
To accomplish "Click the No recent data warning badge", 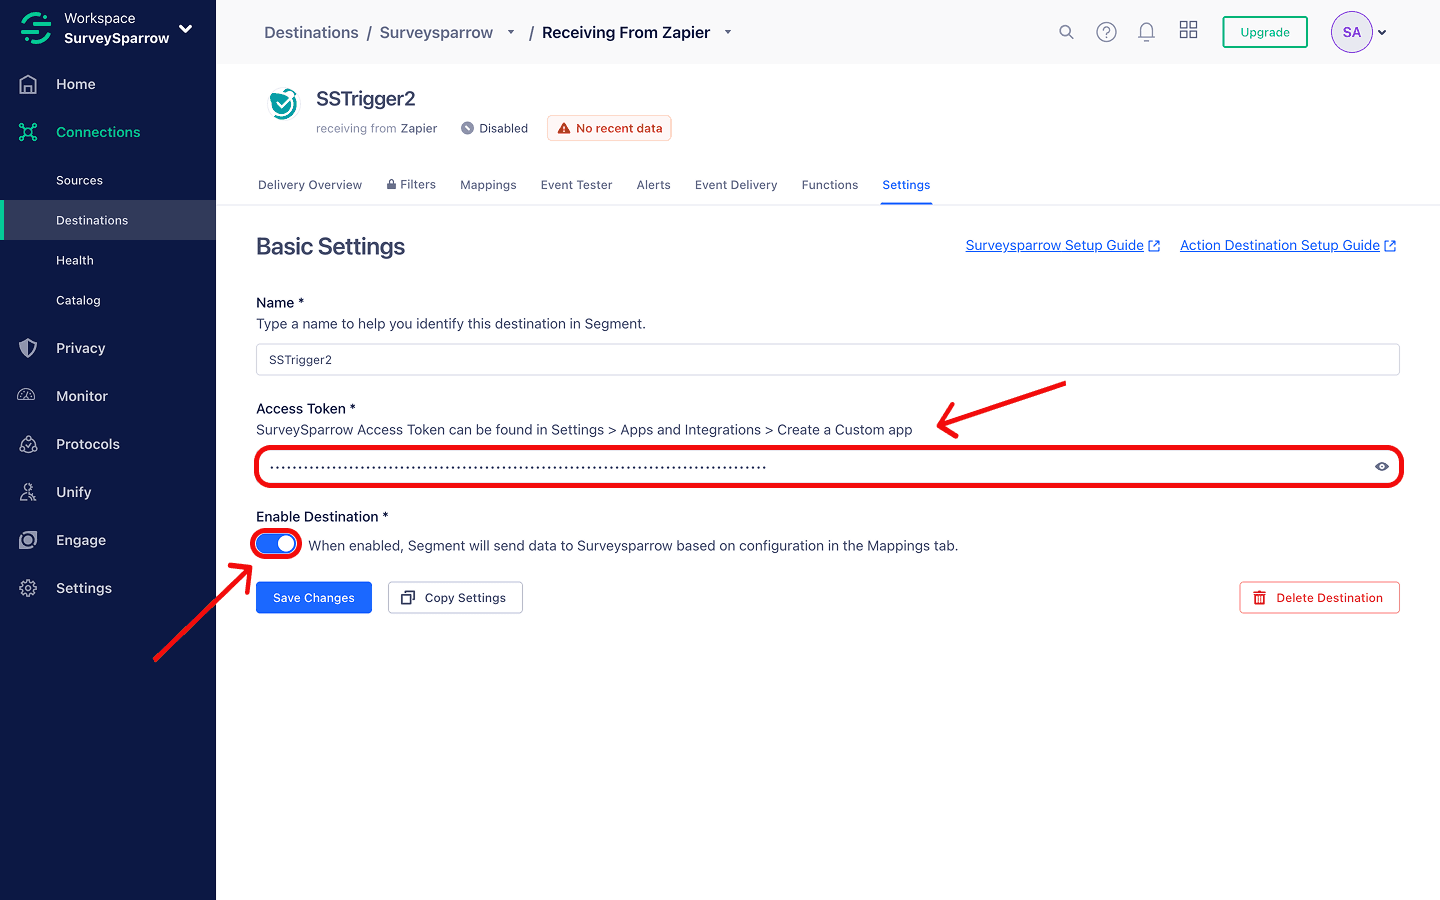I will tap(609, 128).
